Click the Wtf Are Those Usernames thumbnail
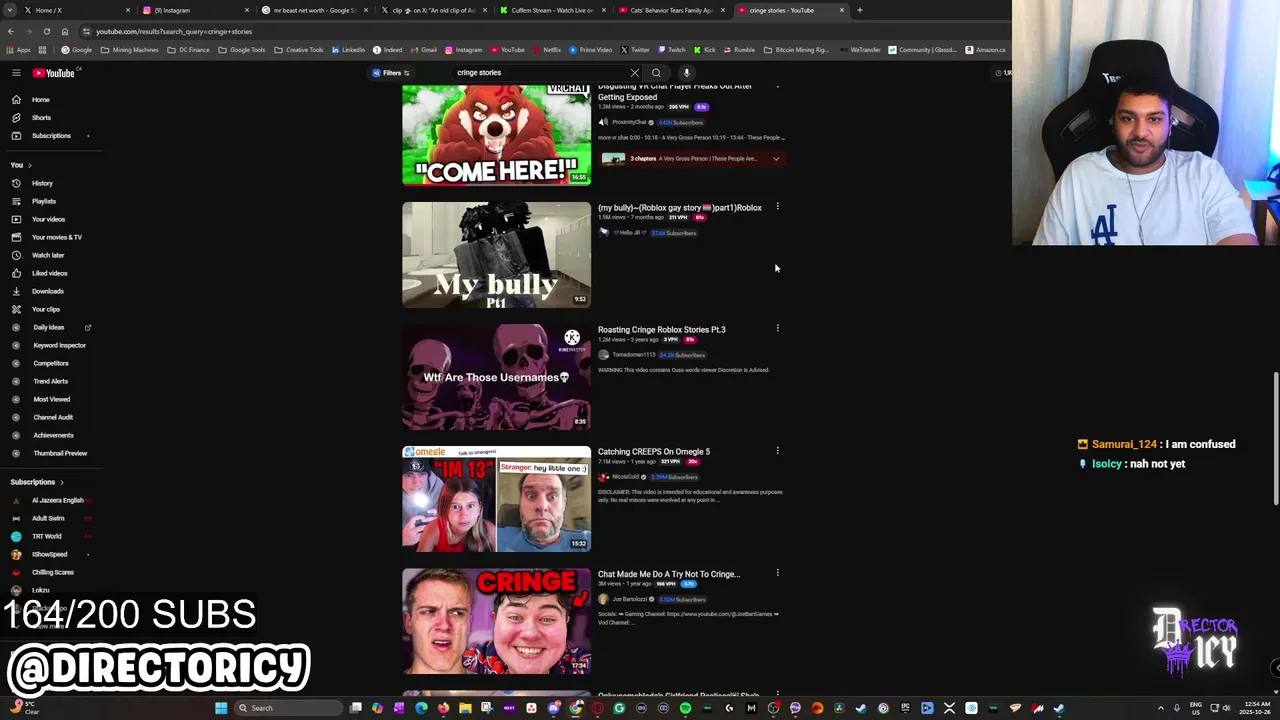 (x=496, y=377)
